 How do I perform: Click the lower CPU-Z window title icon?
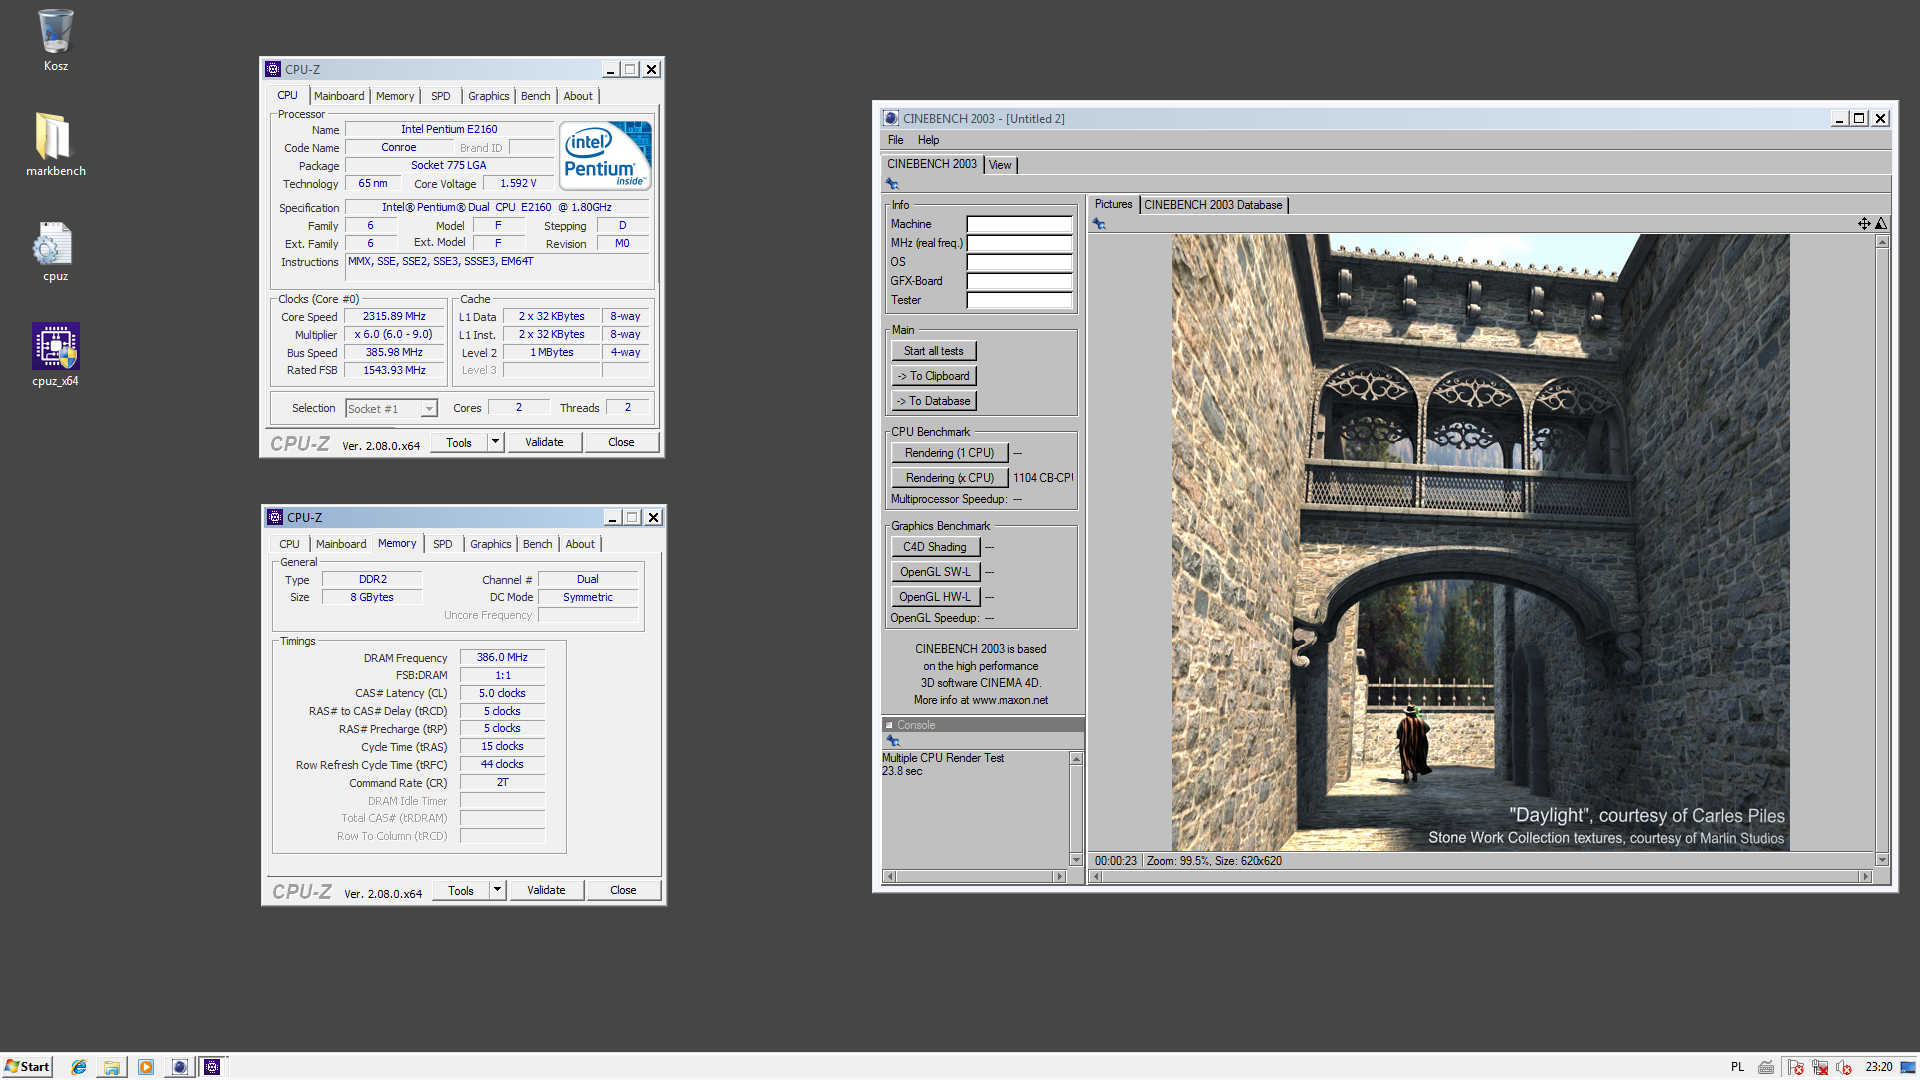click(x=275, y=517)
